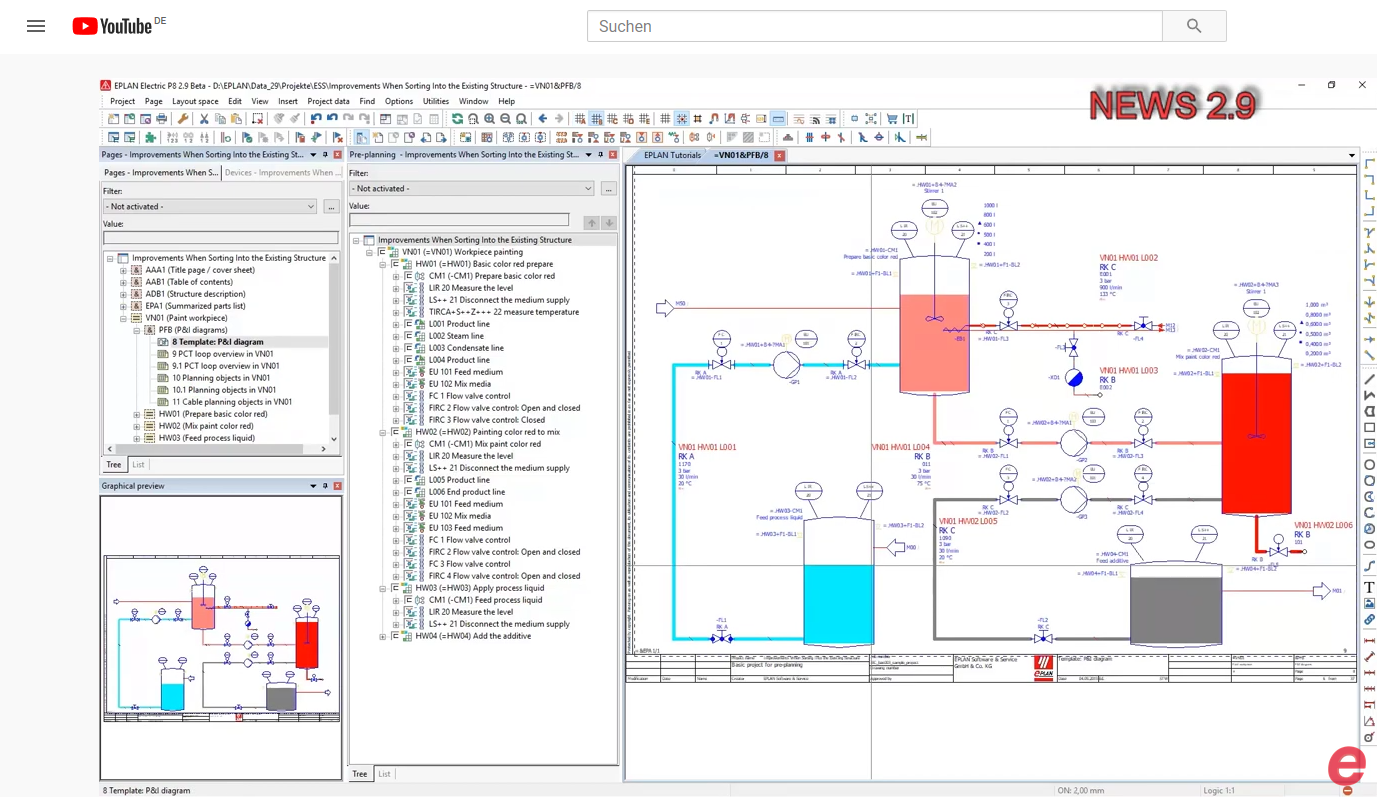Select FIRC 3 Flow valve control: Closed
The height and width of the screenshot is (797, 1377).
coord(487,420)
